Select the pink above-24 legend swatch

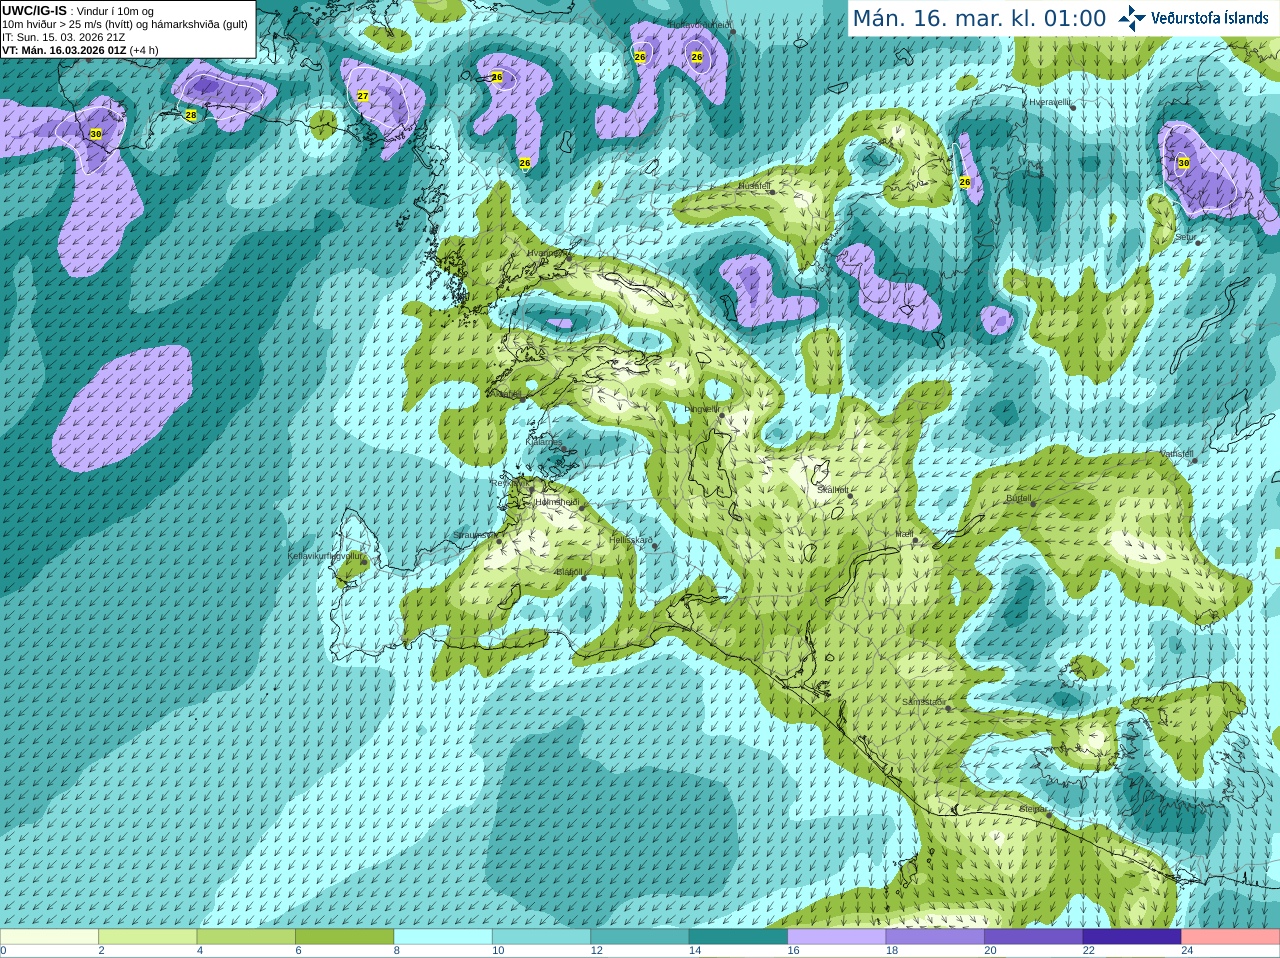coord(1231,937)
